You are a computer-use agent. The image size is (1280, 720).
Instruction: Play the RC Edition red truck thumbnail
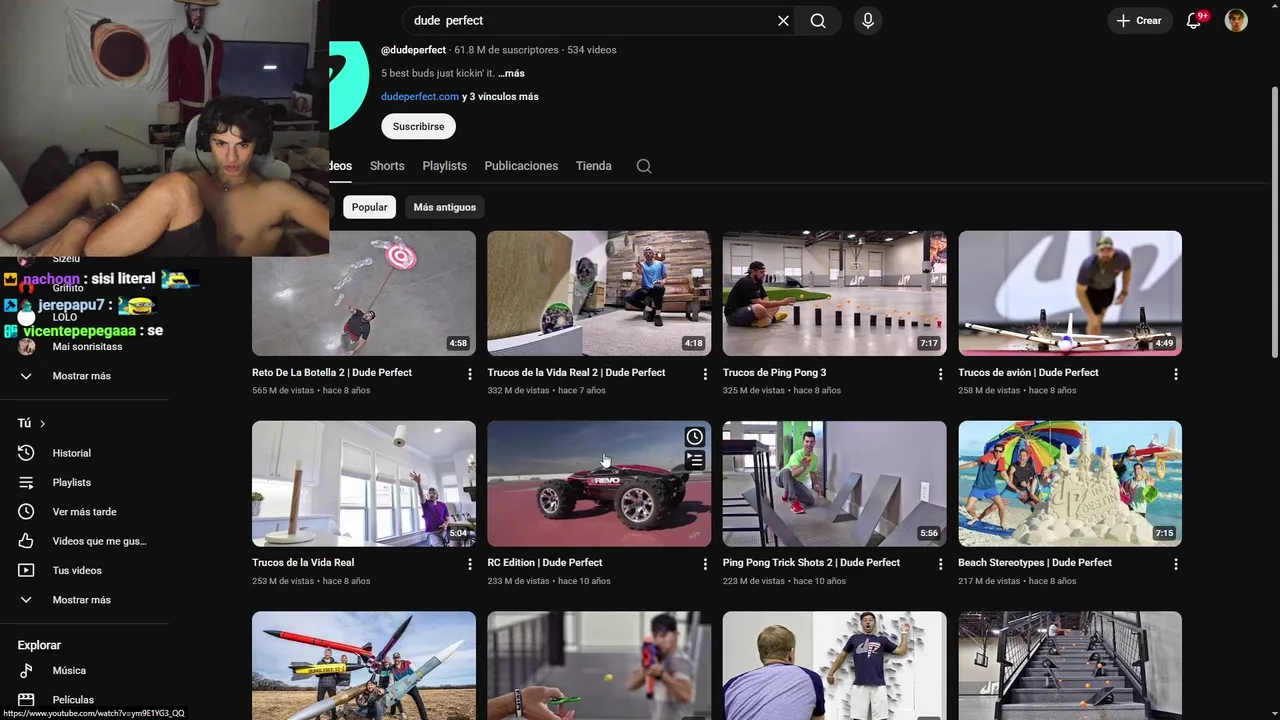point(599,483)
